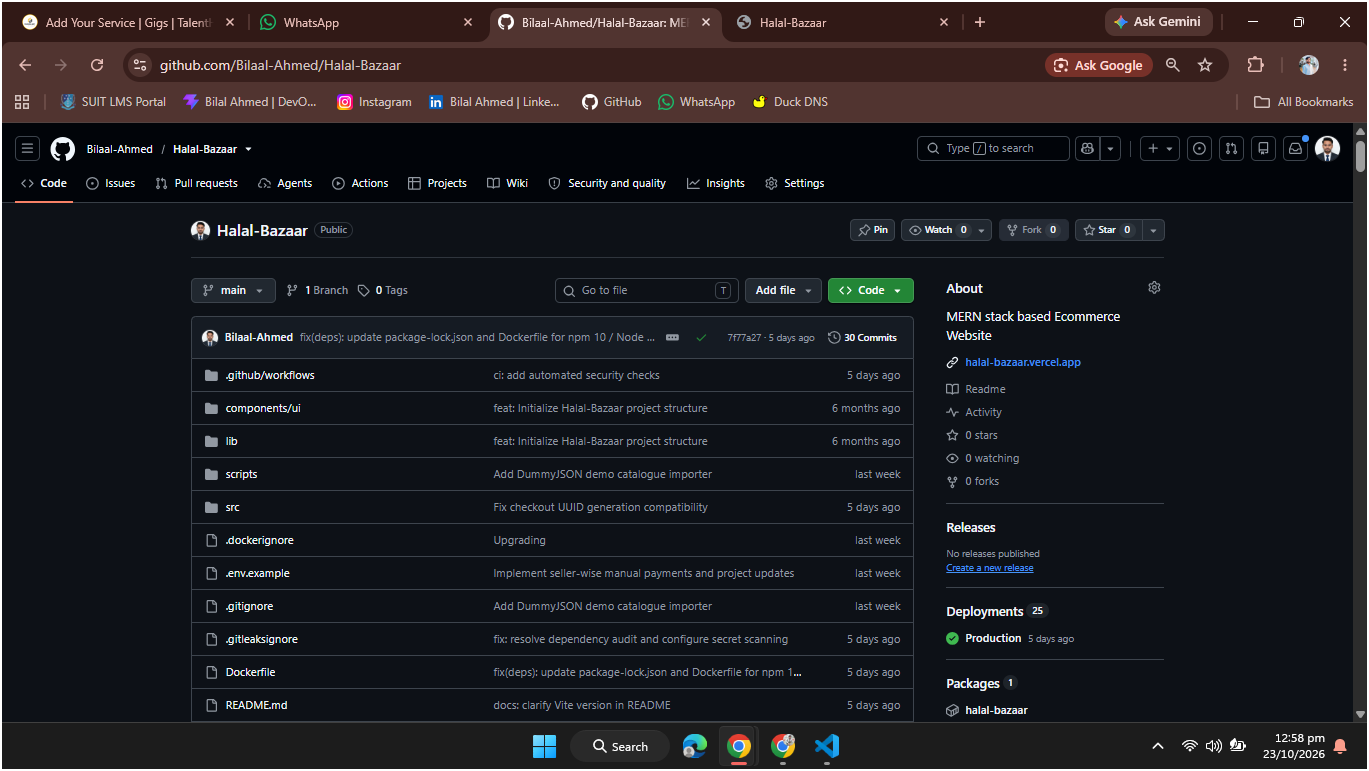Viewport: 1369px width, 771px height.
Task: Edit repository details with the About gear
Action: (x=1154, y=288)
